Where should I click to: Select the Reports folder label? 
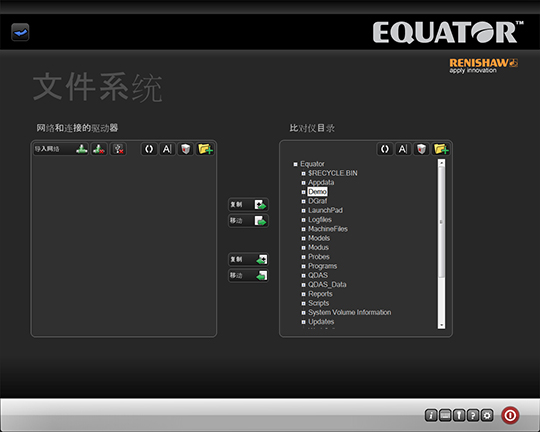tap(320, 294)
